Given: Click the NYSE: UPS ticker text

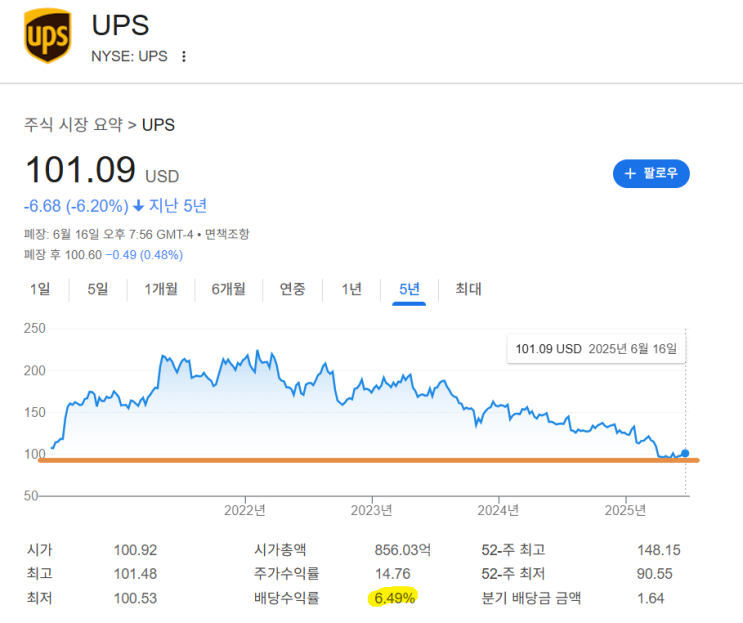Looking at the screenshot, I should 129,56.
